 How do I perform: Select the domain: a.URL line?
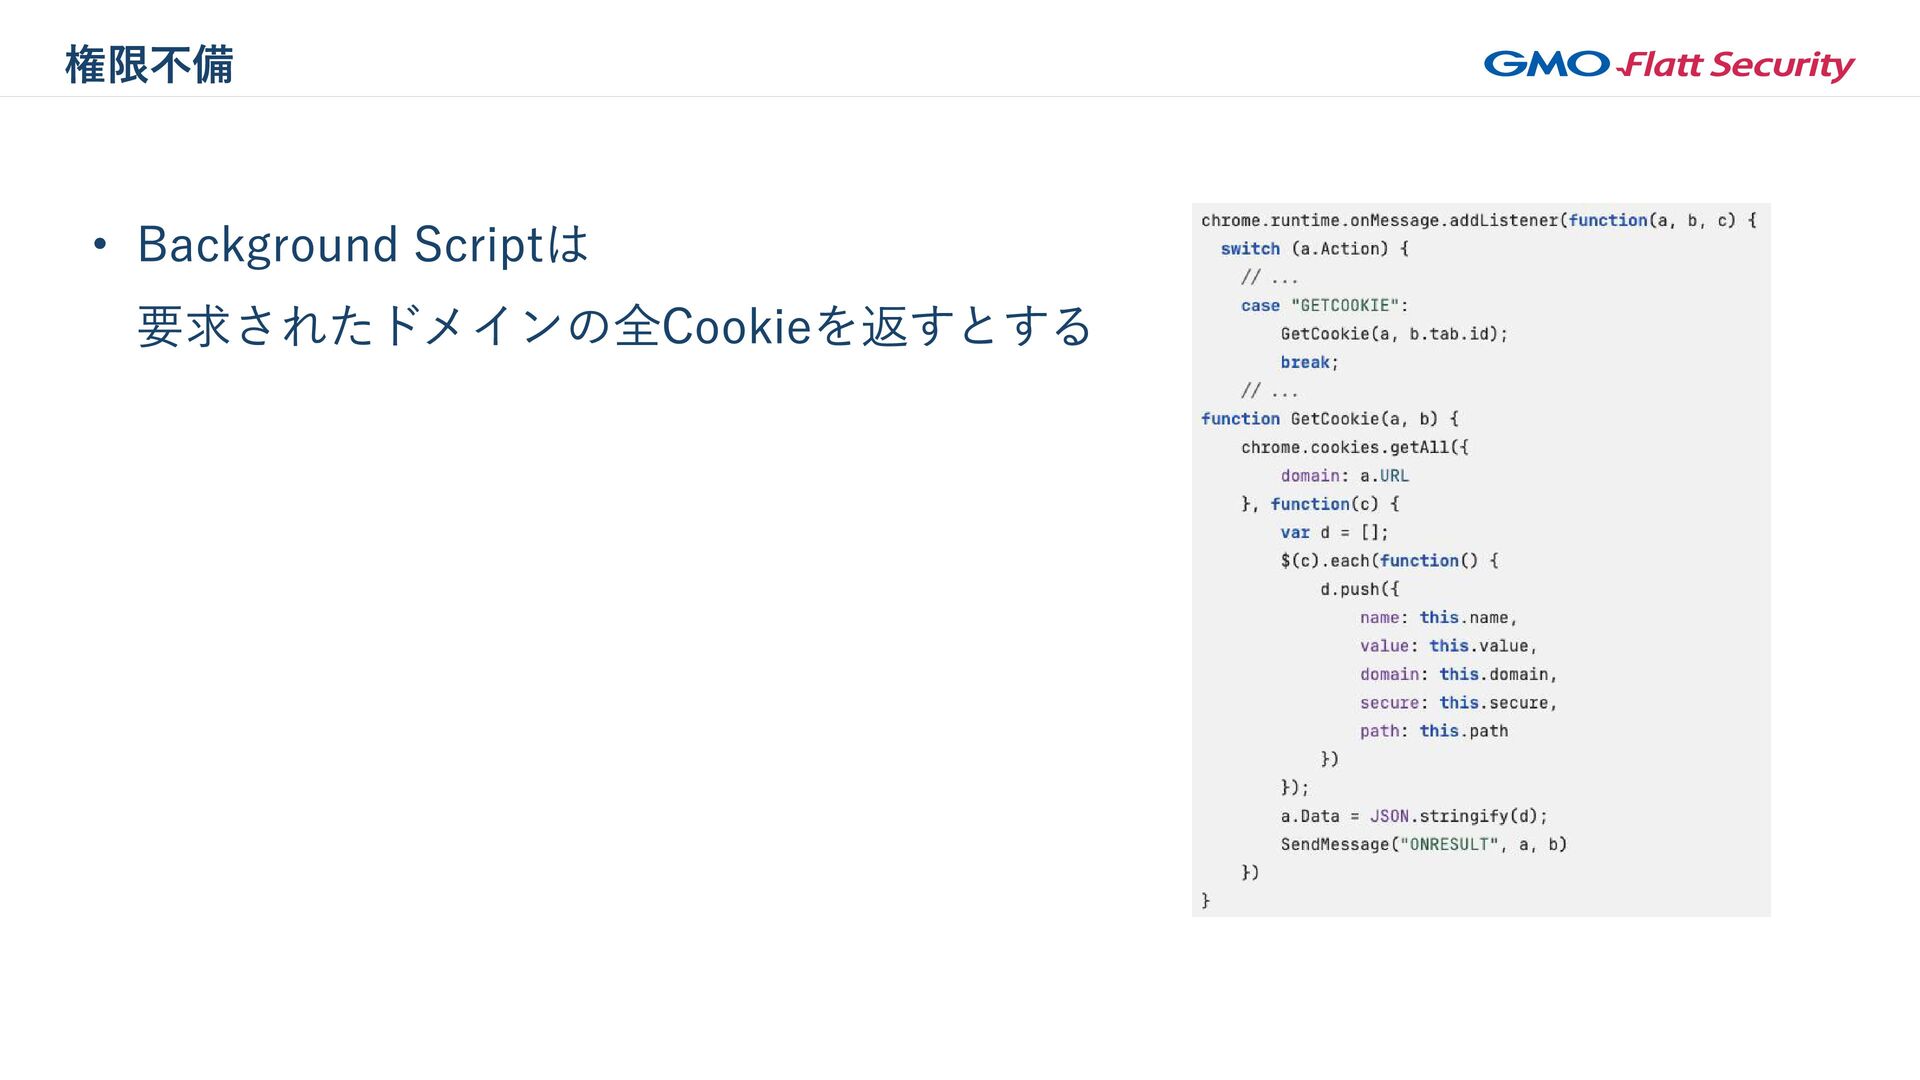[x=1344, y=476]
